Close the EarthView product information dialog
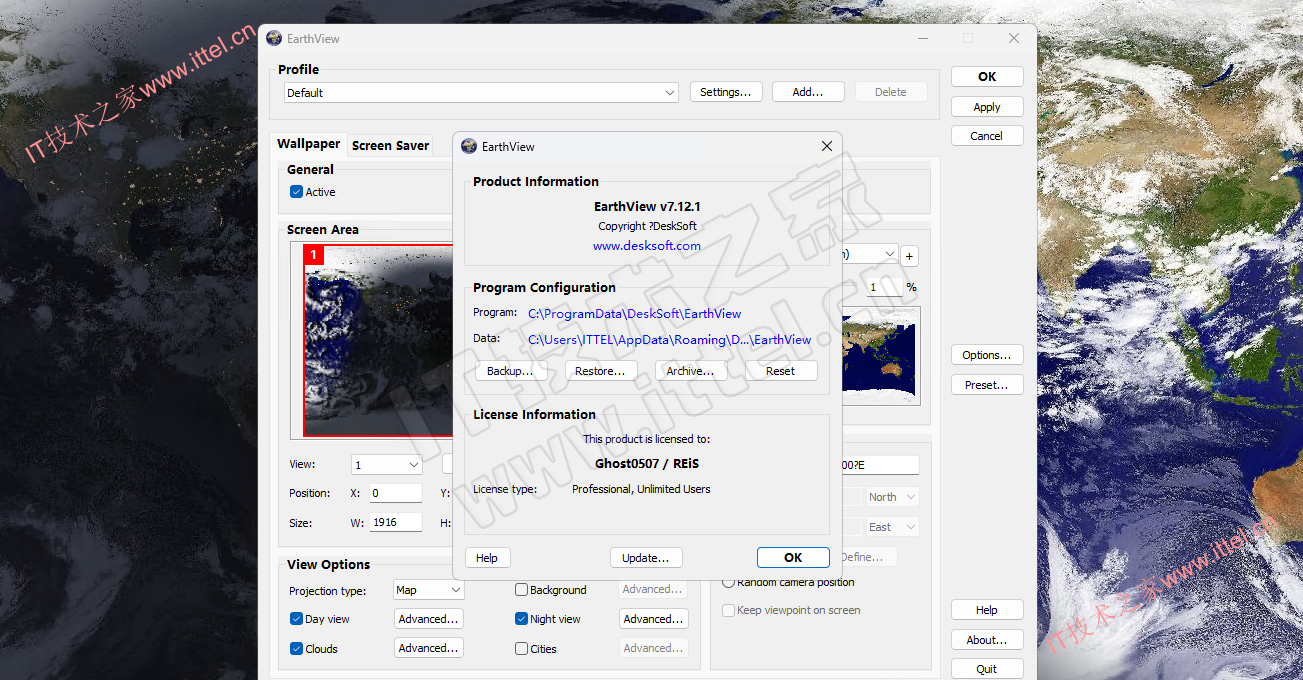The height and width of the screenshot is (680, 1303). click(827, 146)
